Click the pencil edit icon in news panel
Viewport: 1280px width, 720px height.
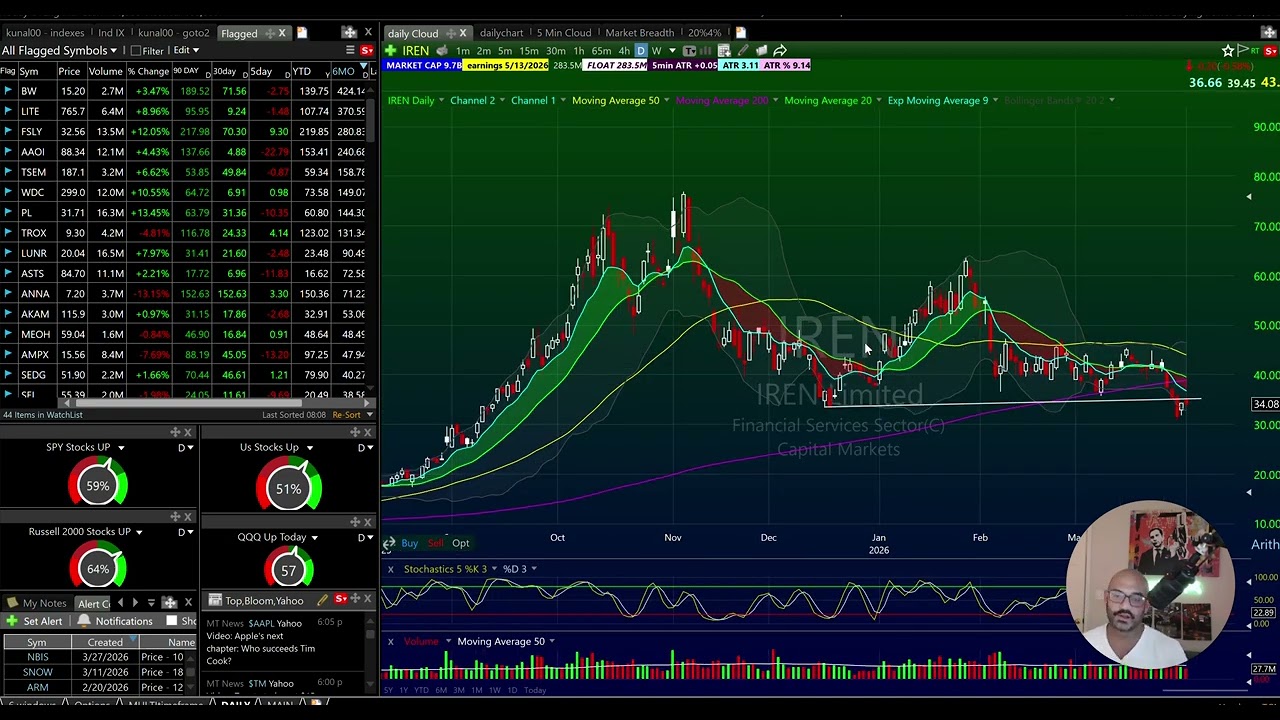coord(322,600)
